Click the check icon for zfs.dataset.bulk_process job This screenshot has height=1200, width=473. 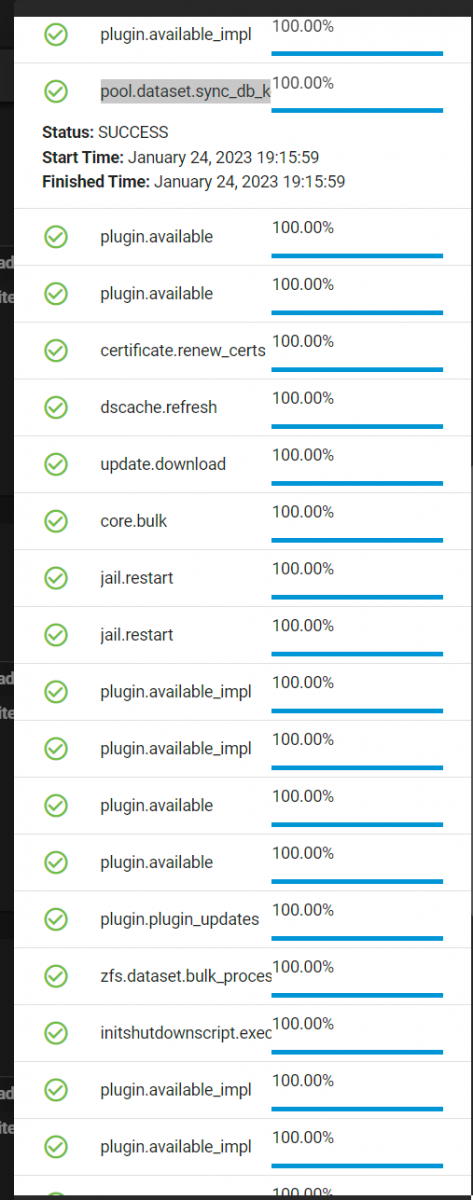[x=57, y=975]
